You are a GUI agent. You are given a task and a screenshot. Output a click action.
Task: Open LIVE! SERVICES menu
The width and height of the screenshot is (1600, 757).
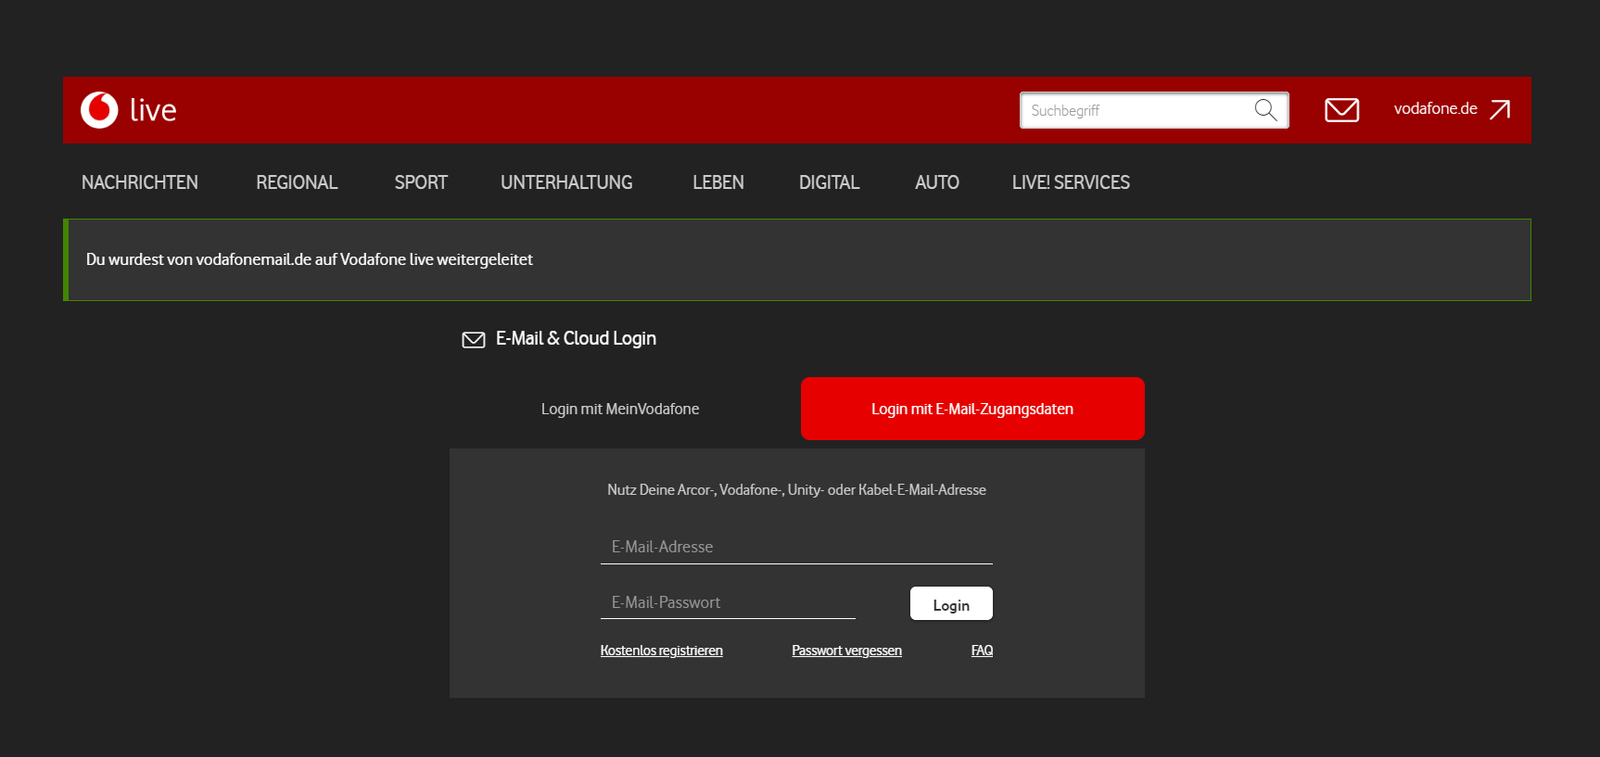(1071, 182)
